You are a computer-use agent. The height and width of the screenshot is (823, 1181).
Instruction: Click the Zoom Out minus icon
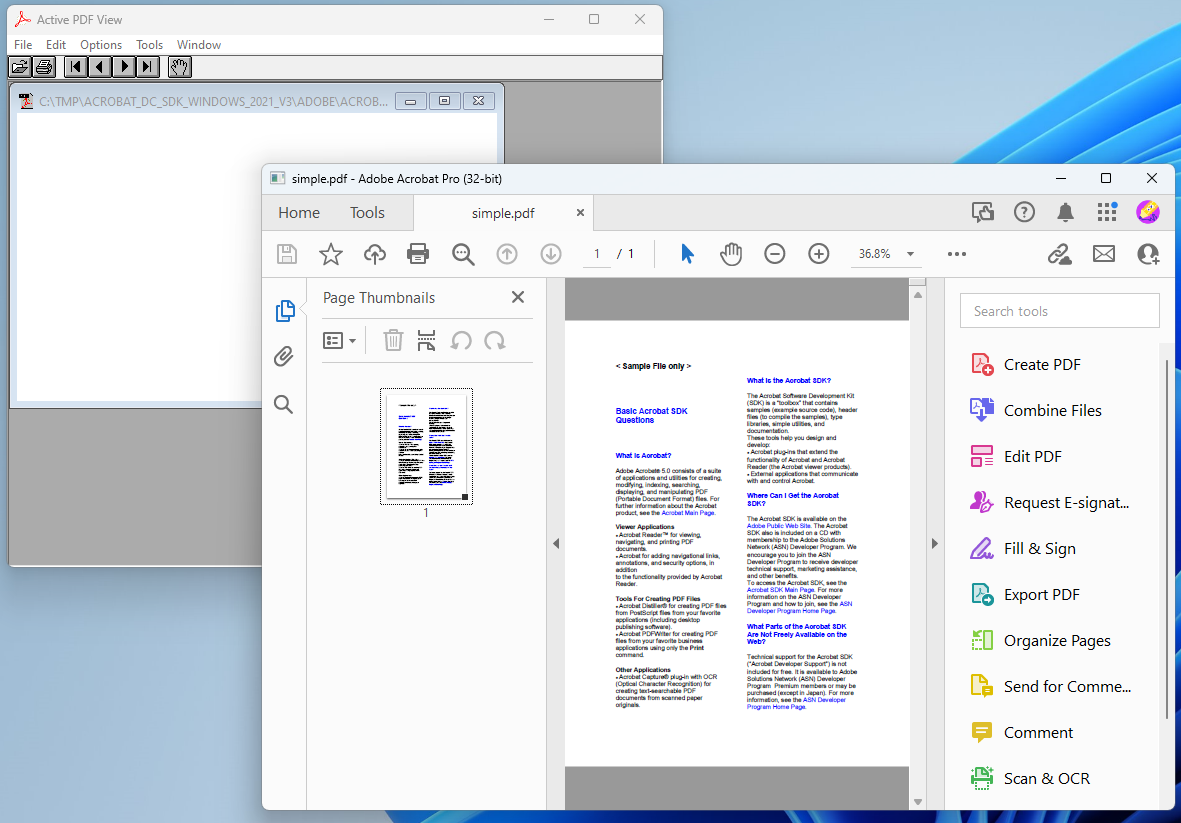(775, 253)
